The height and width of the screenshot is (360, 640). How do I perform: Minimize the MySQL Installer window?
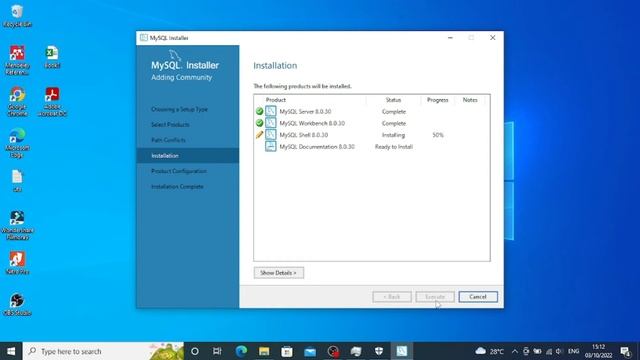[x=450, y=38]
